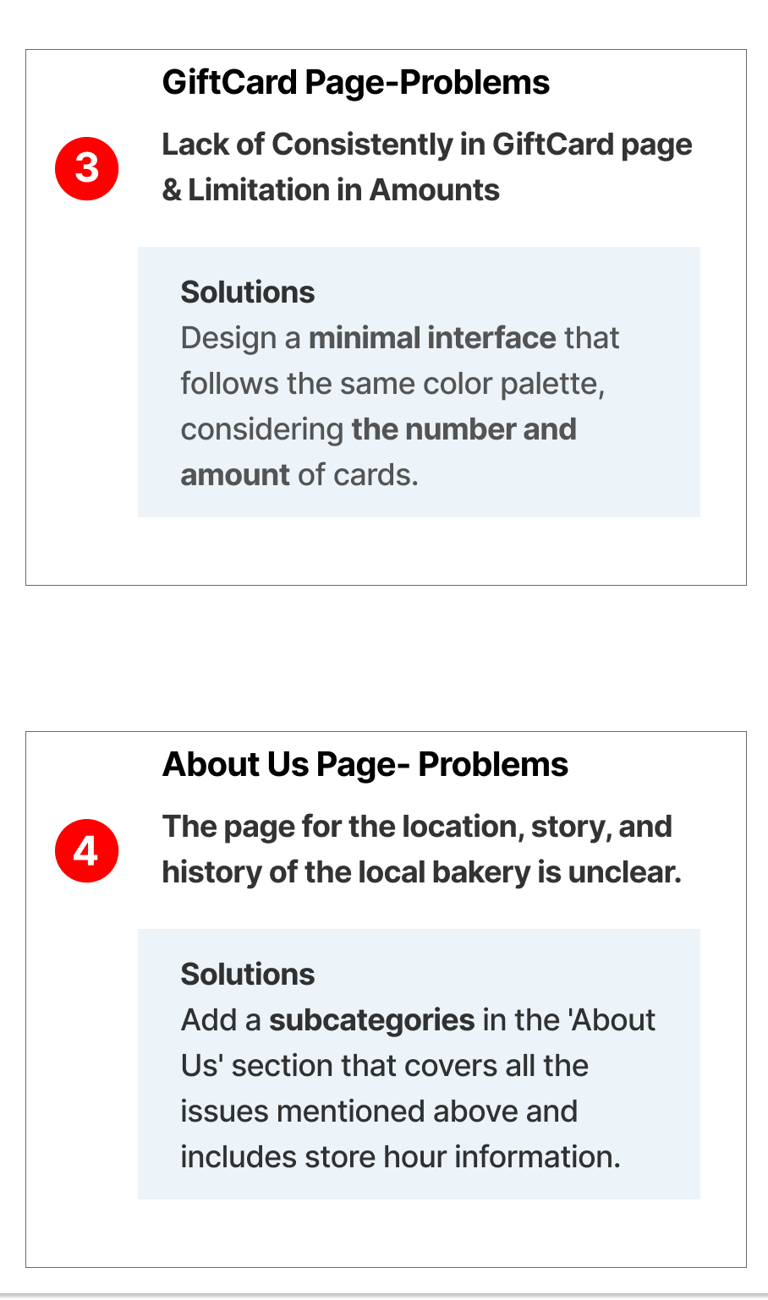The height and width of the screenshot is (1300, 768).
Task: Click 'Add a' text in About Us solution
Action: coord(221,1020)
